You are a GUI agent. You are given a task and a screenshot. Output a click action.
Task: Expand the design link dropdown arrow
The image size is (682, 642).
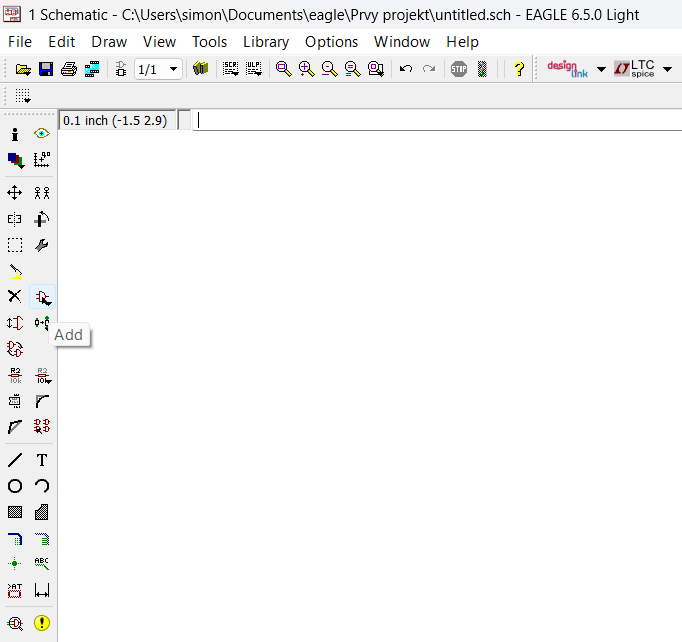[x=601, y=69]
